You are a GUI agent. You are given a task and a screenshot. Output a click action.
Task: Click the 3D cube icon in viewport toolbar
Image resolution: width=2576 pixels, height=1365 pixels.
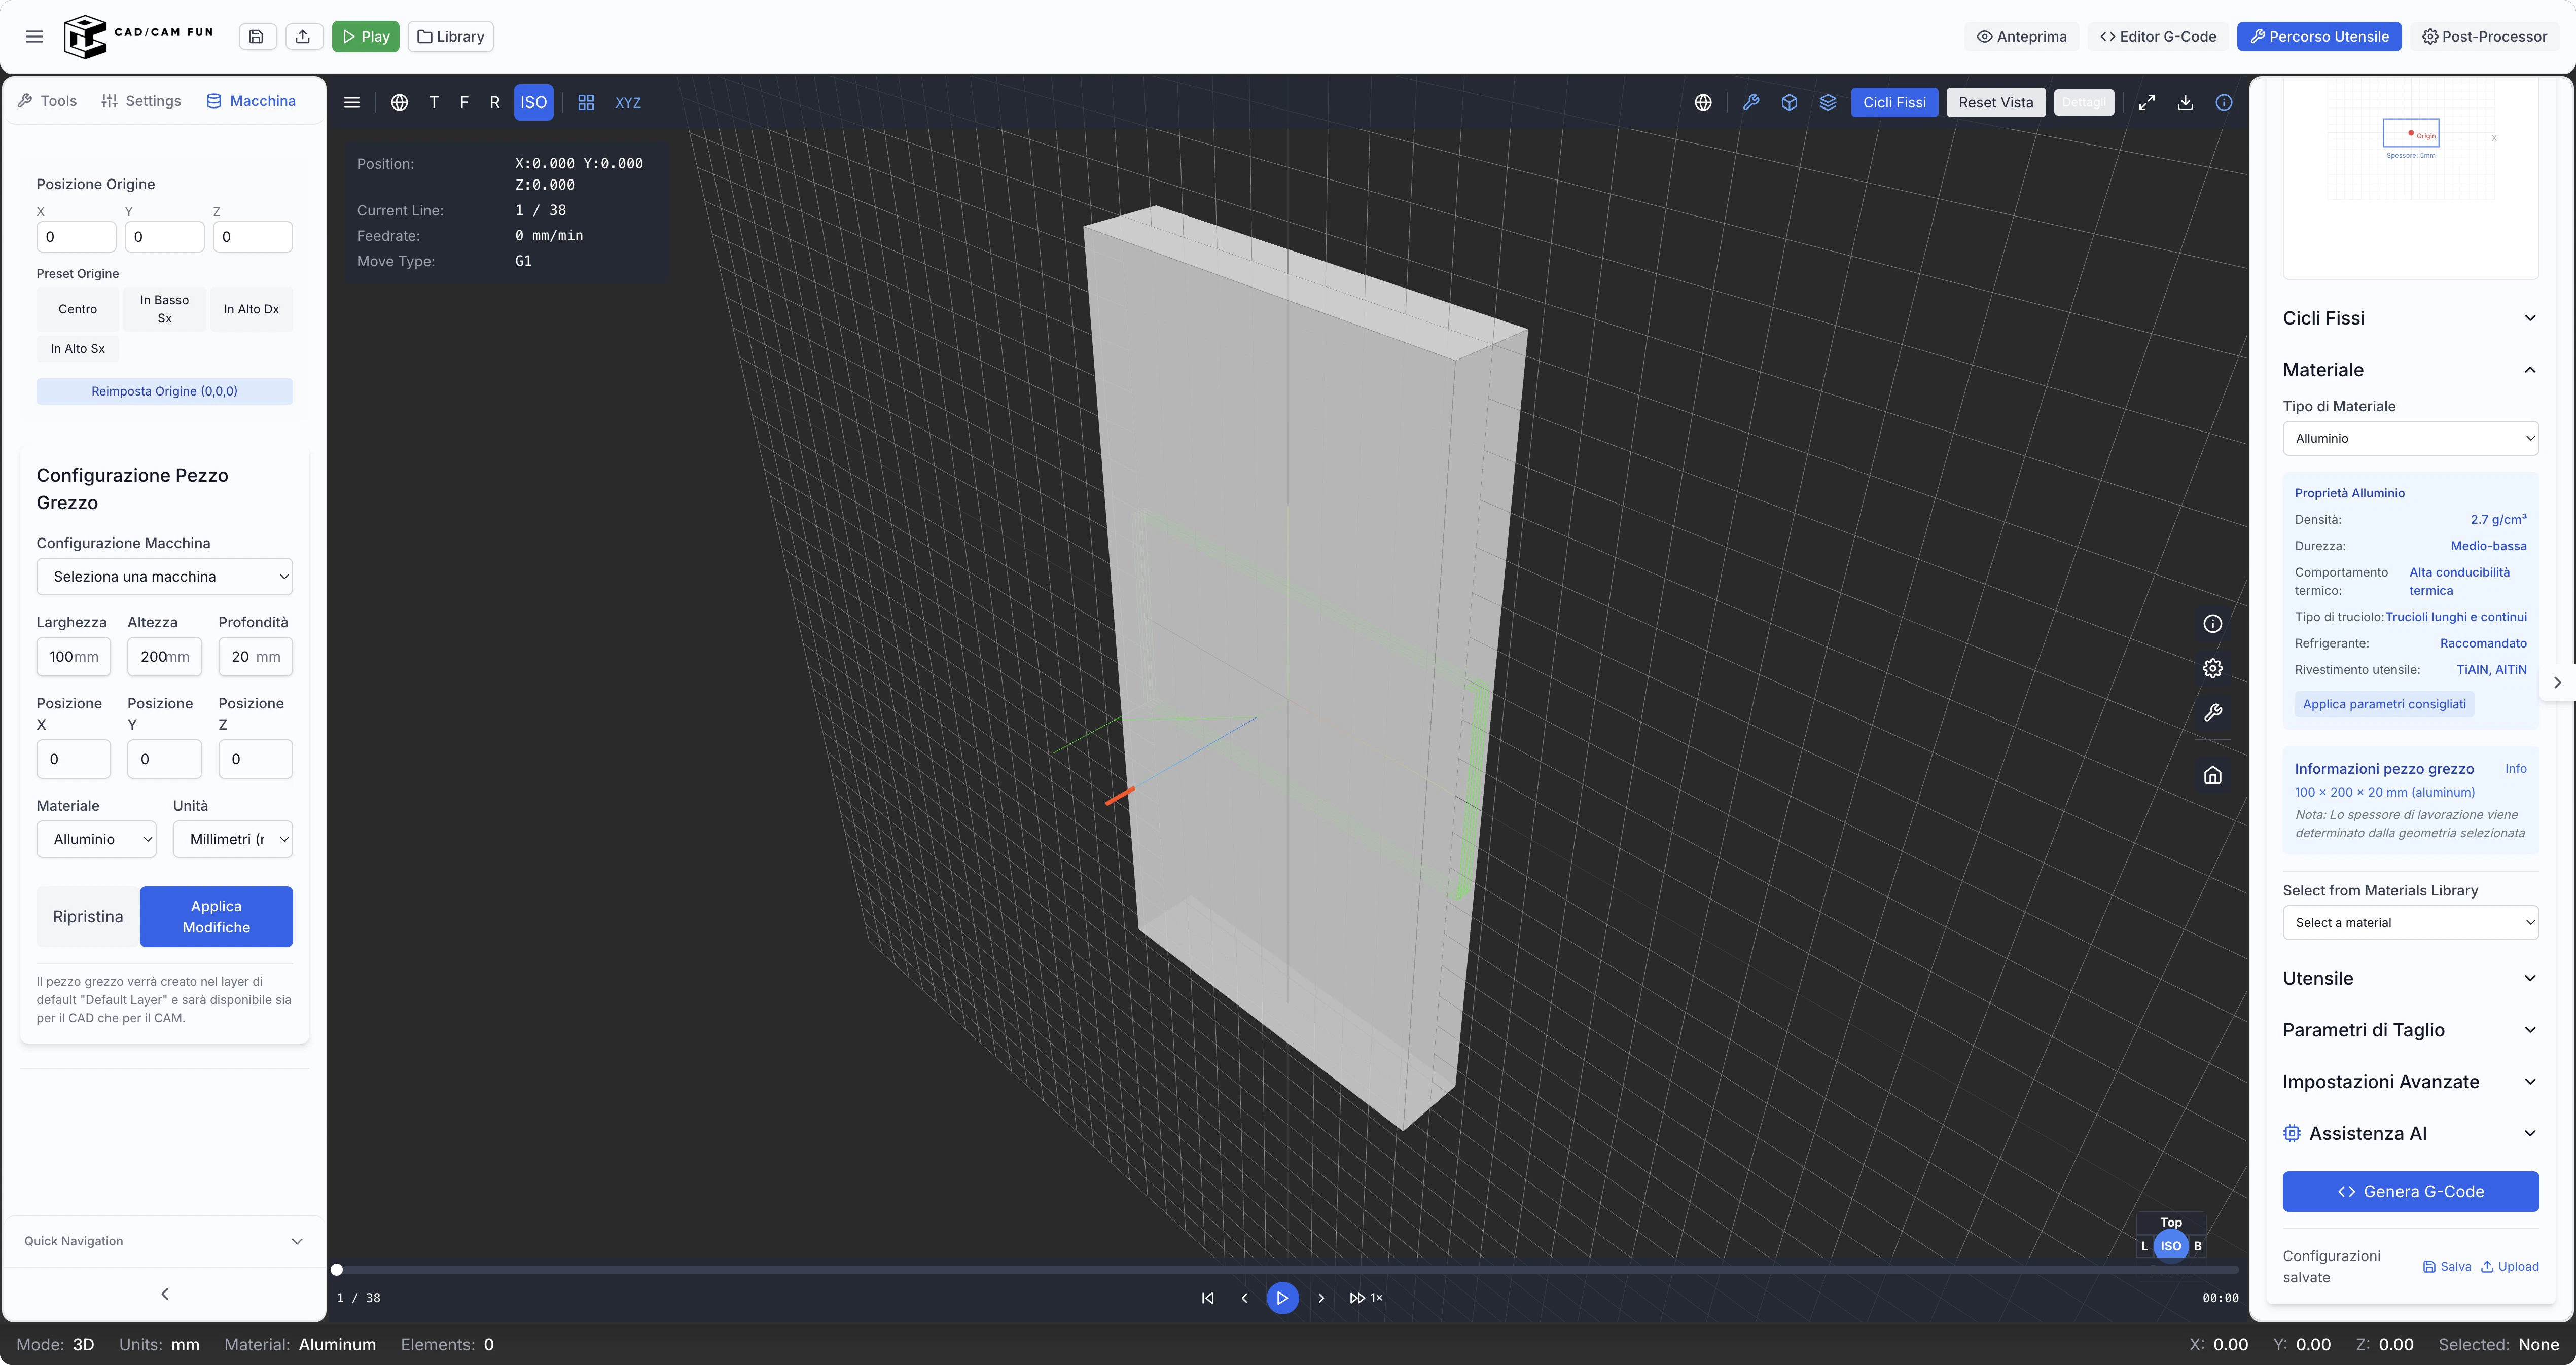(1789, 103)
